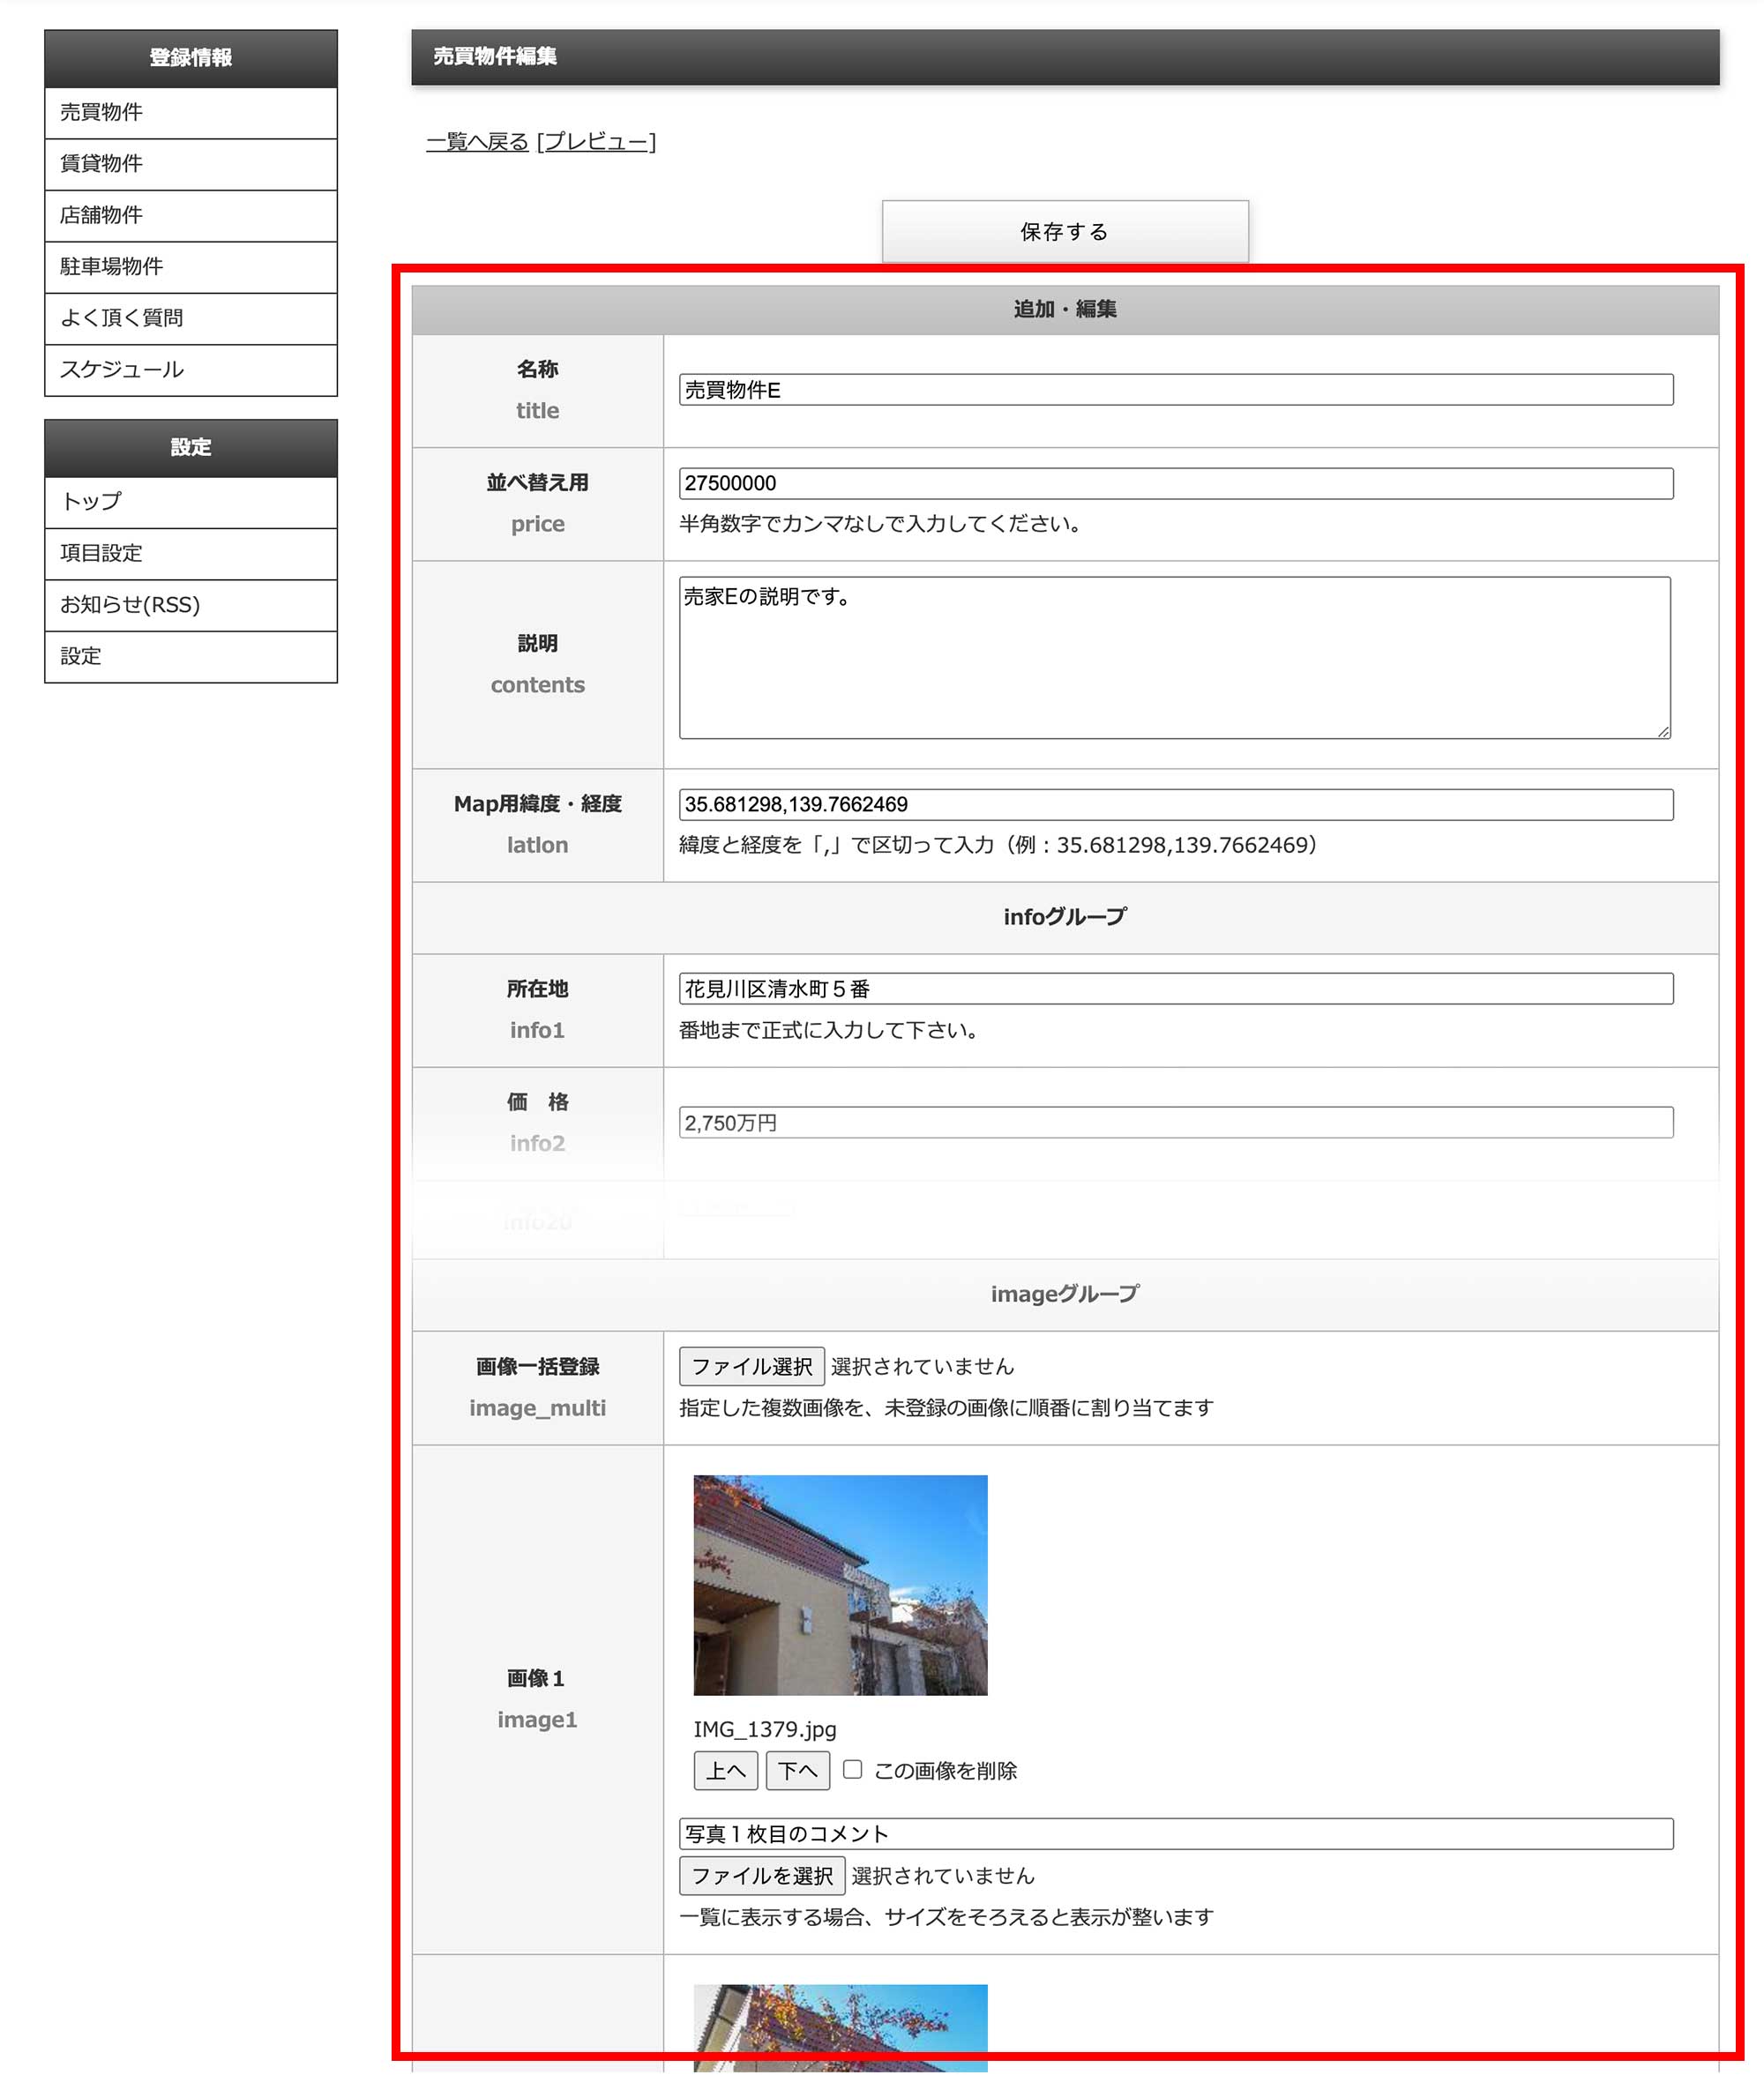
Task: Focus the Map用緯度・経度 input field
Action: 1176,805
